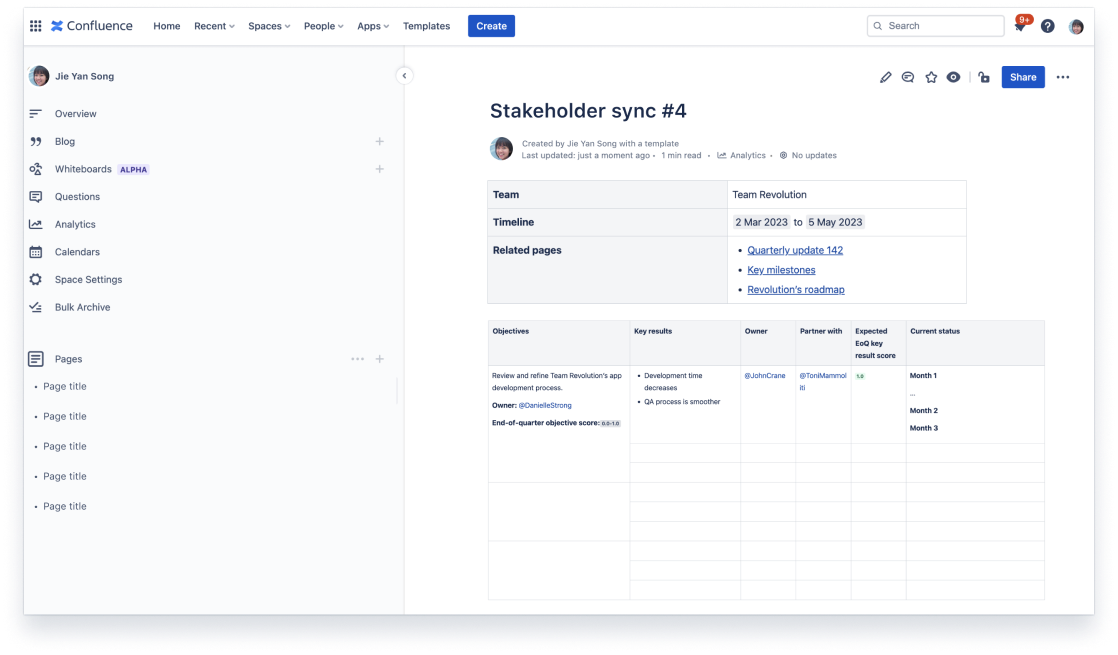
Task: Click the blue Create button
Action: [491, 26]
